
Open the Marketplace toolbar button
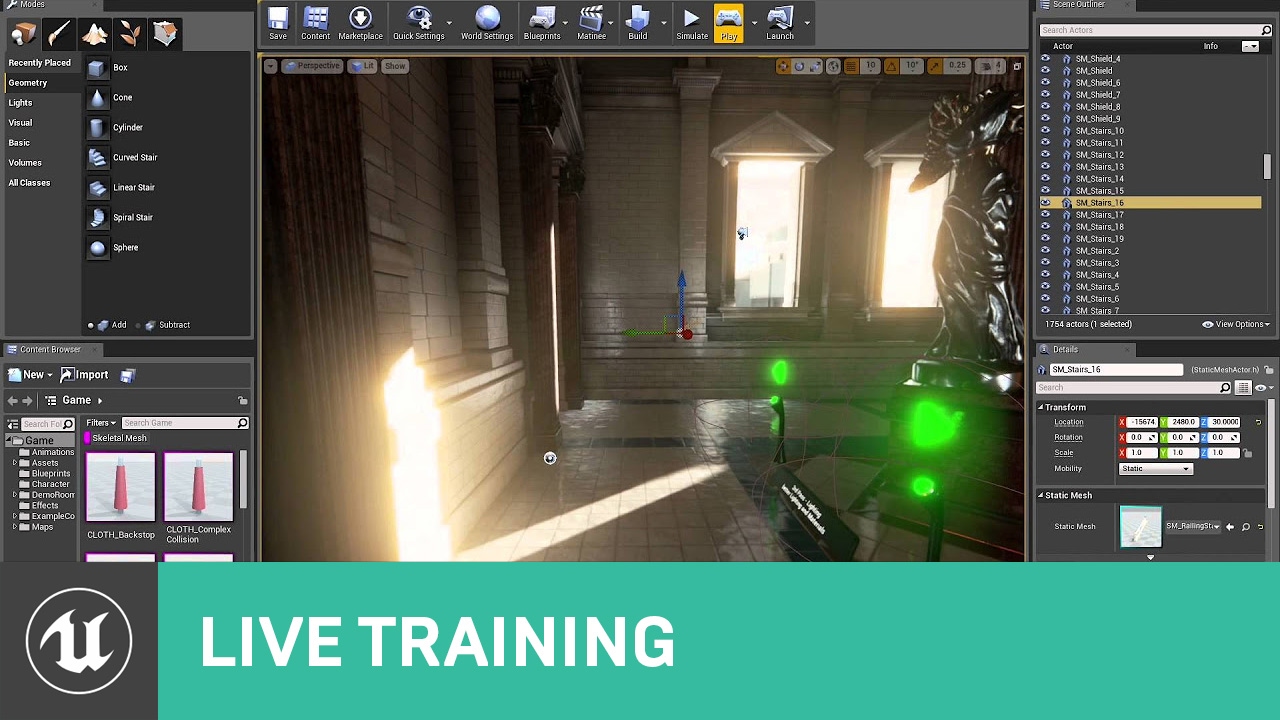pyautogui.click(x=360, y=24)
